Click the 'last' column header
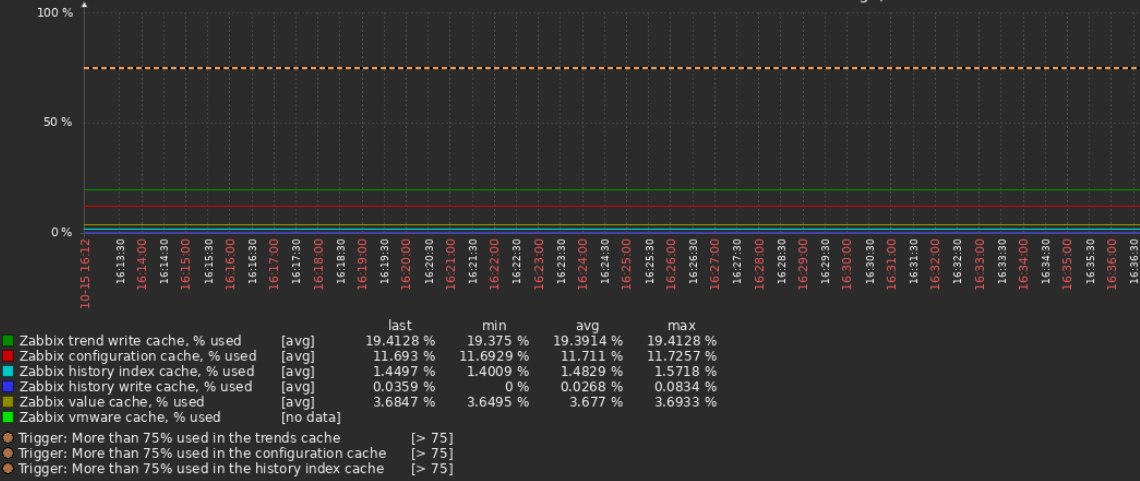 pyautogui.click(x=400, y=326)
